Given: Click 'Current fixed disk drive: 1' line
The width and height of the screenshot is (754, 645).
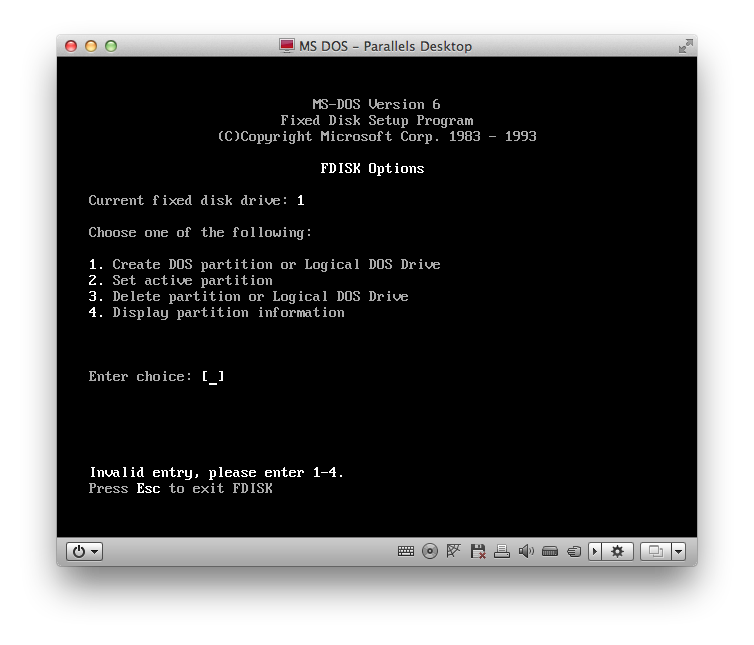Looking at the screenshot, I should click(x=196, y=201).
